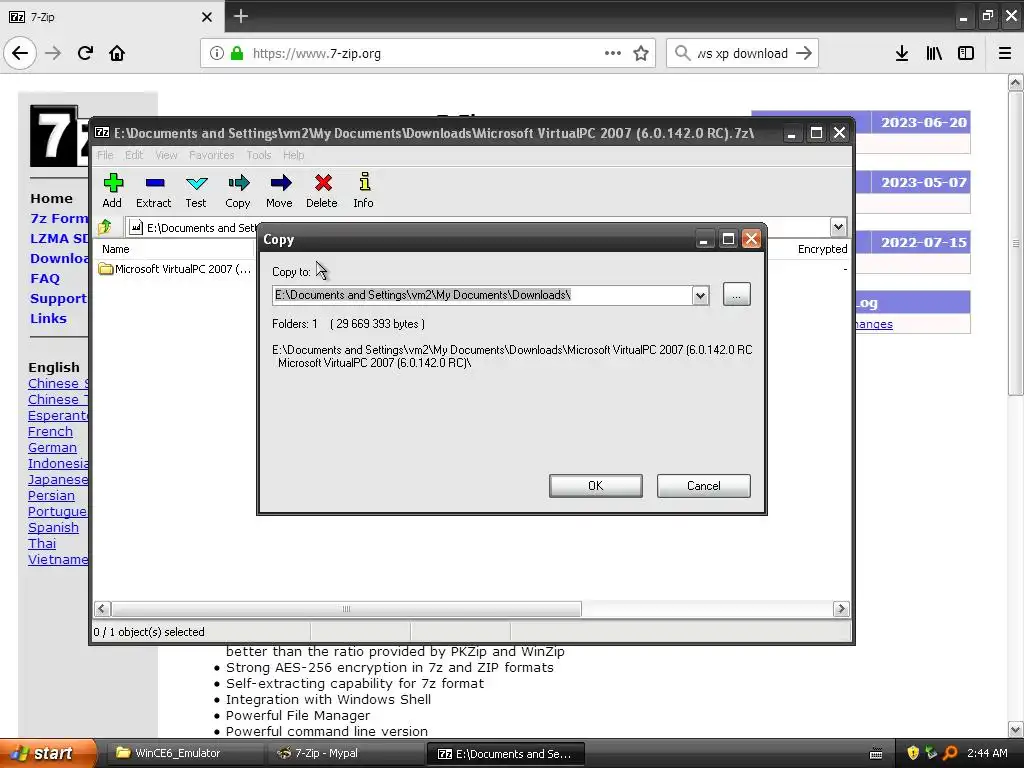The width and height of the screenshot is (1024, 768).
Task: Go forward in the browser
Action: (x=53, y=53)
